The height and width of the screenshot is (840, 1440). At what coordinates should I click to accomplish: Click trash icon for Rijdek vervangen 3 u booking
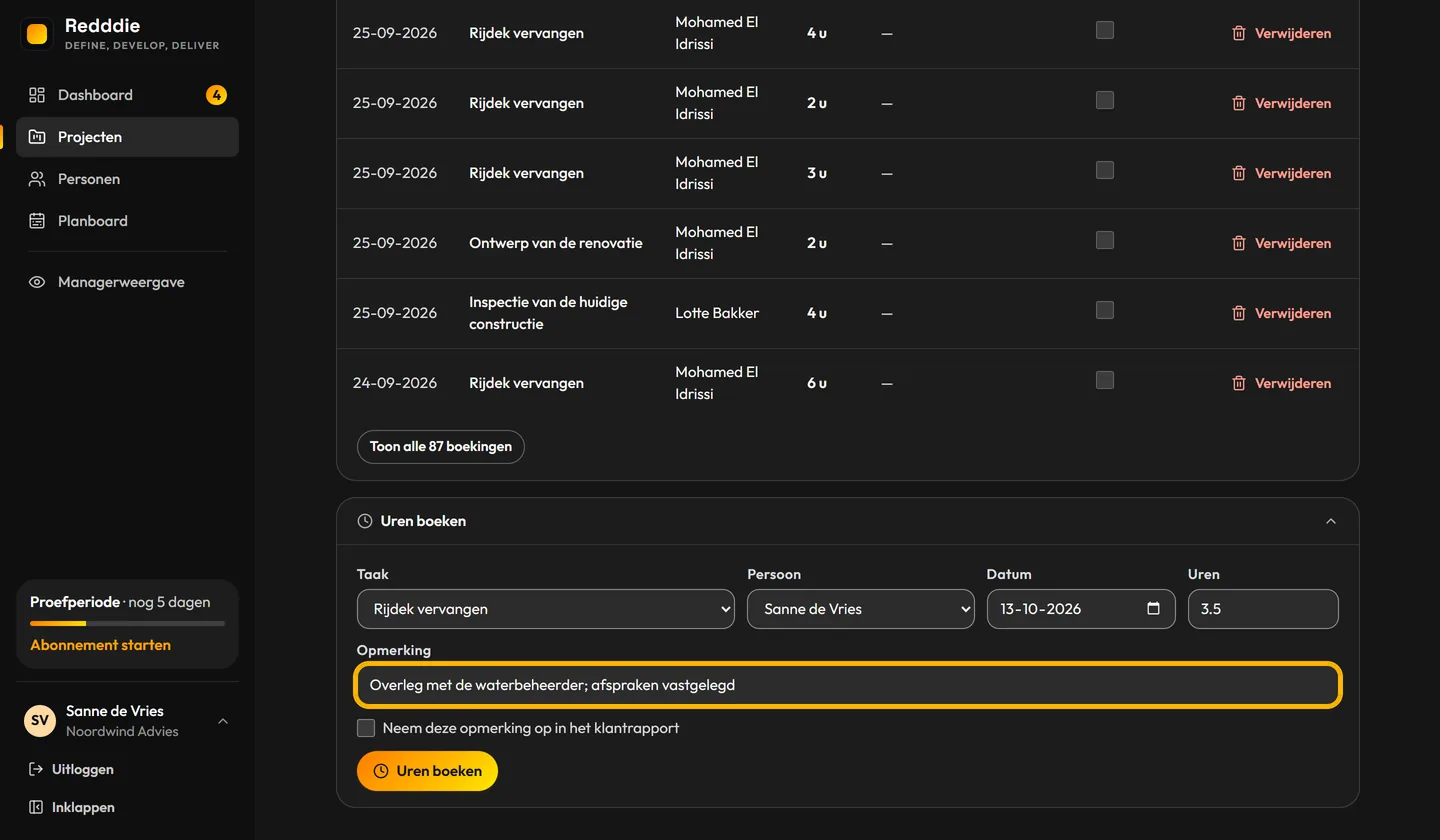(1239, 173)
